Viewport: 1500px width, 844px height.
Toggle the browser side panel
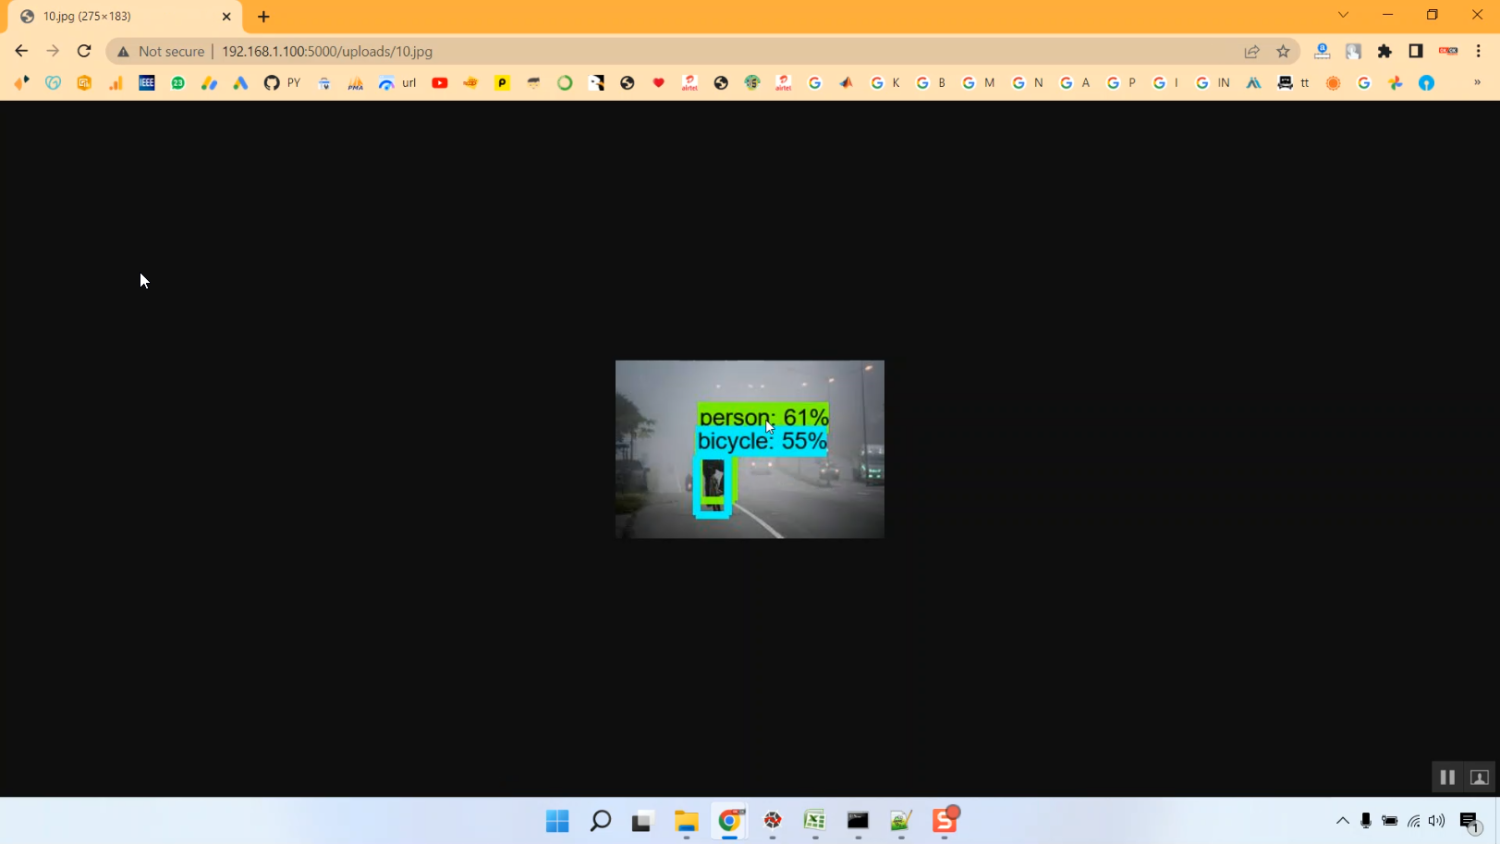click(x=1416, y=51)
